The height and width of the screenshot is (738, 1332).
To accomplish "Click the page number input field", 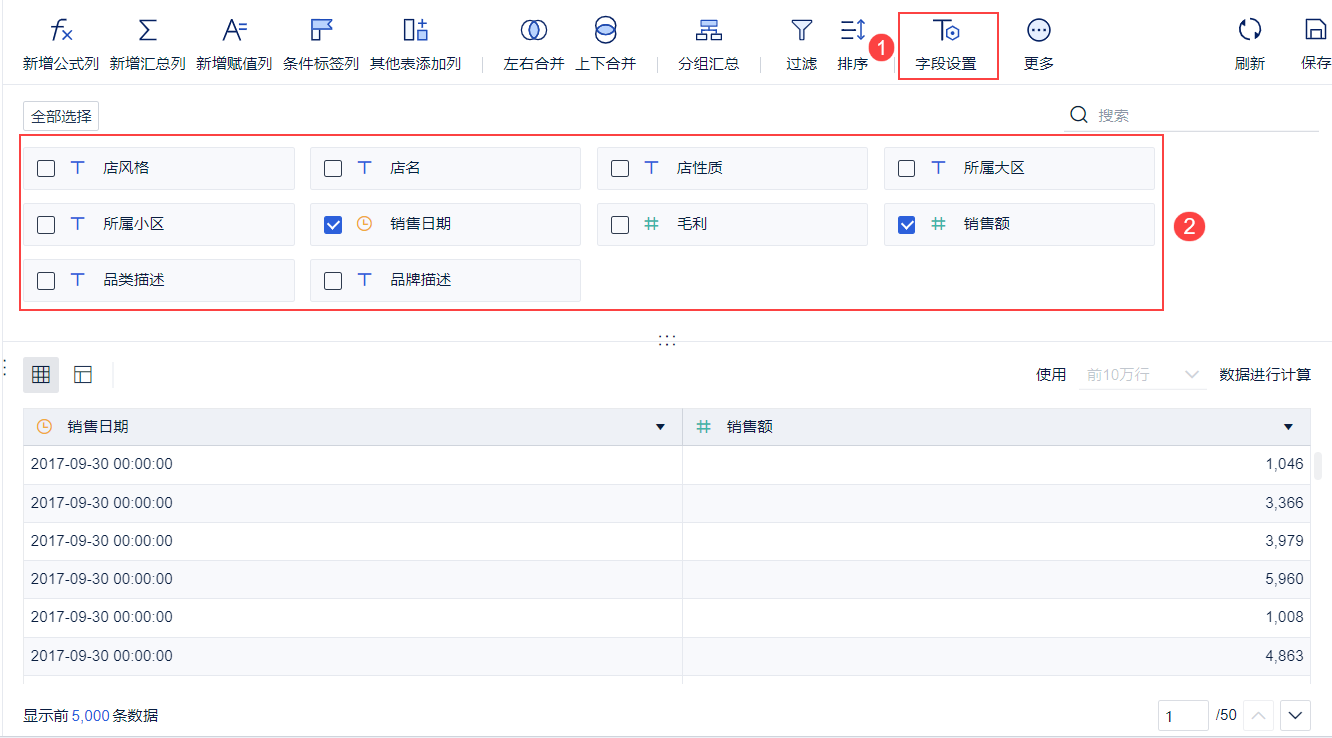I will (x=1183, y=715).
